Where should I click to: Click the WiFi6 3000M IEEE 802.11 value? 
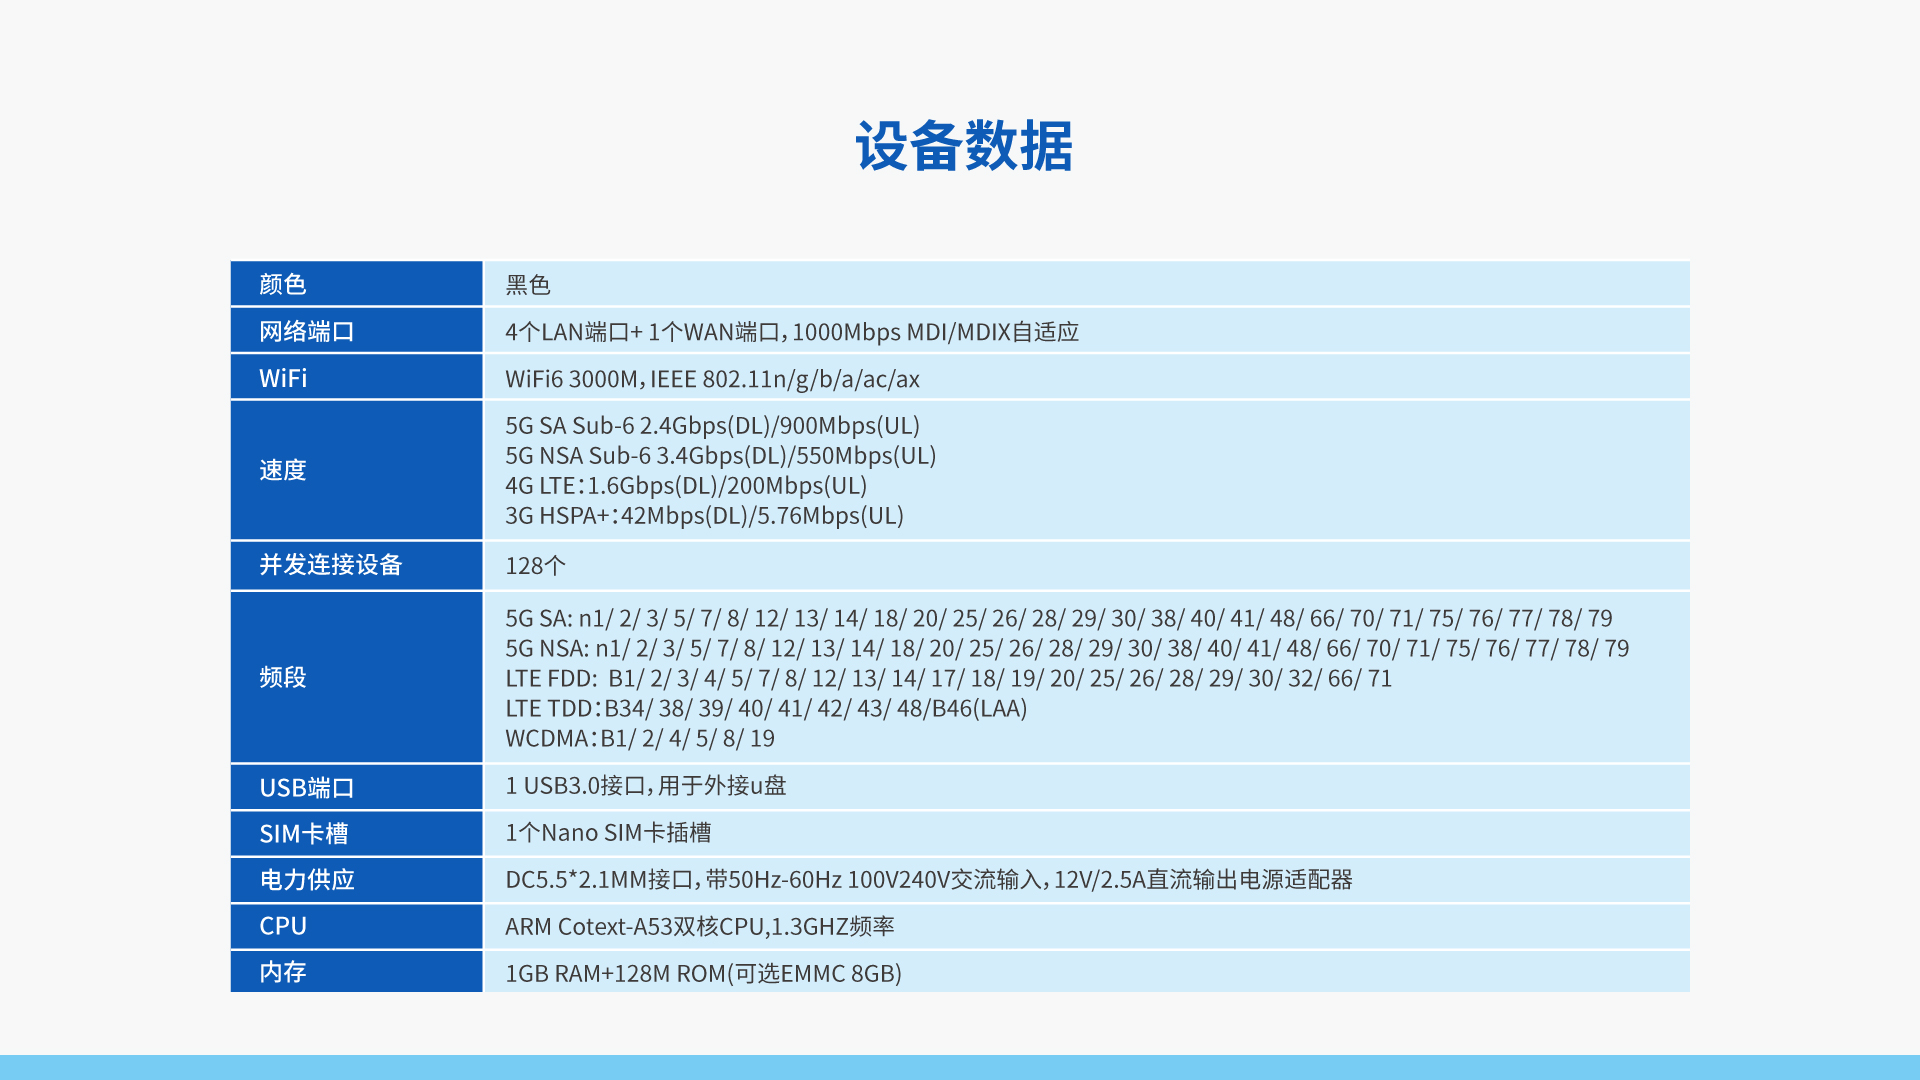[x=712, y=379]
